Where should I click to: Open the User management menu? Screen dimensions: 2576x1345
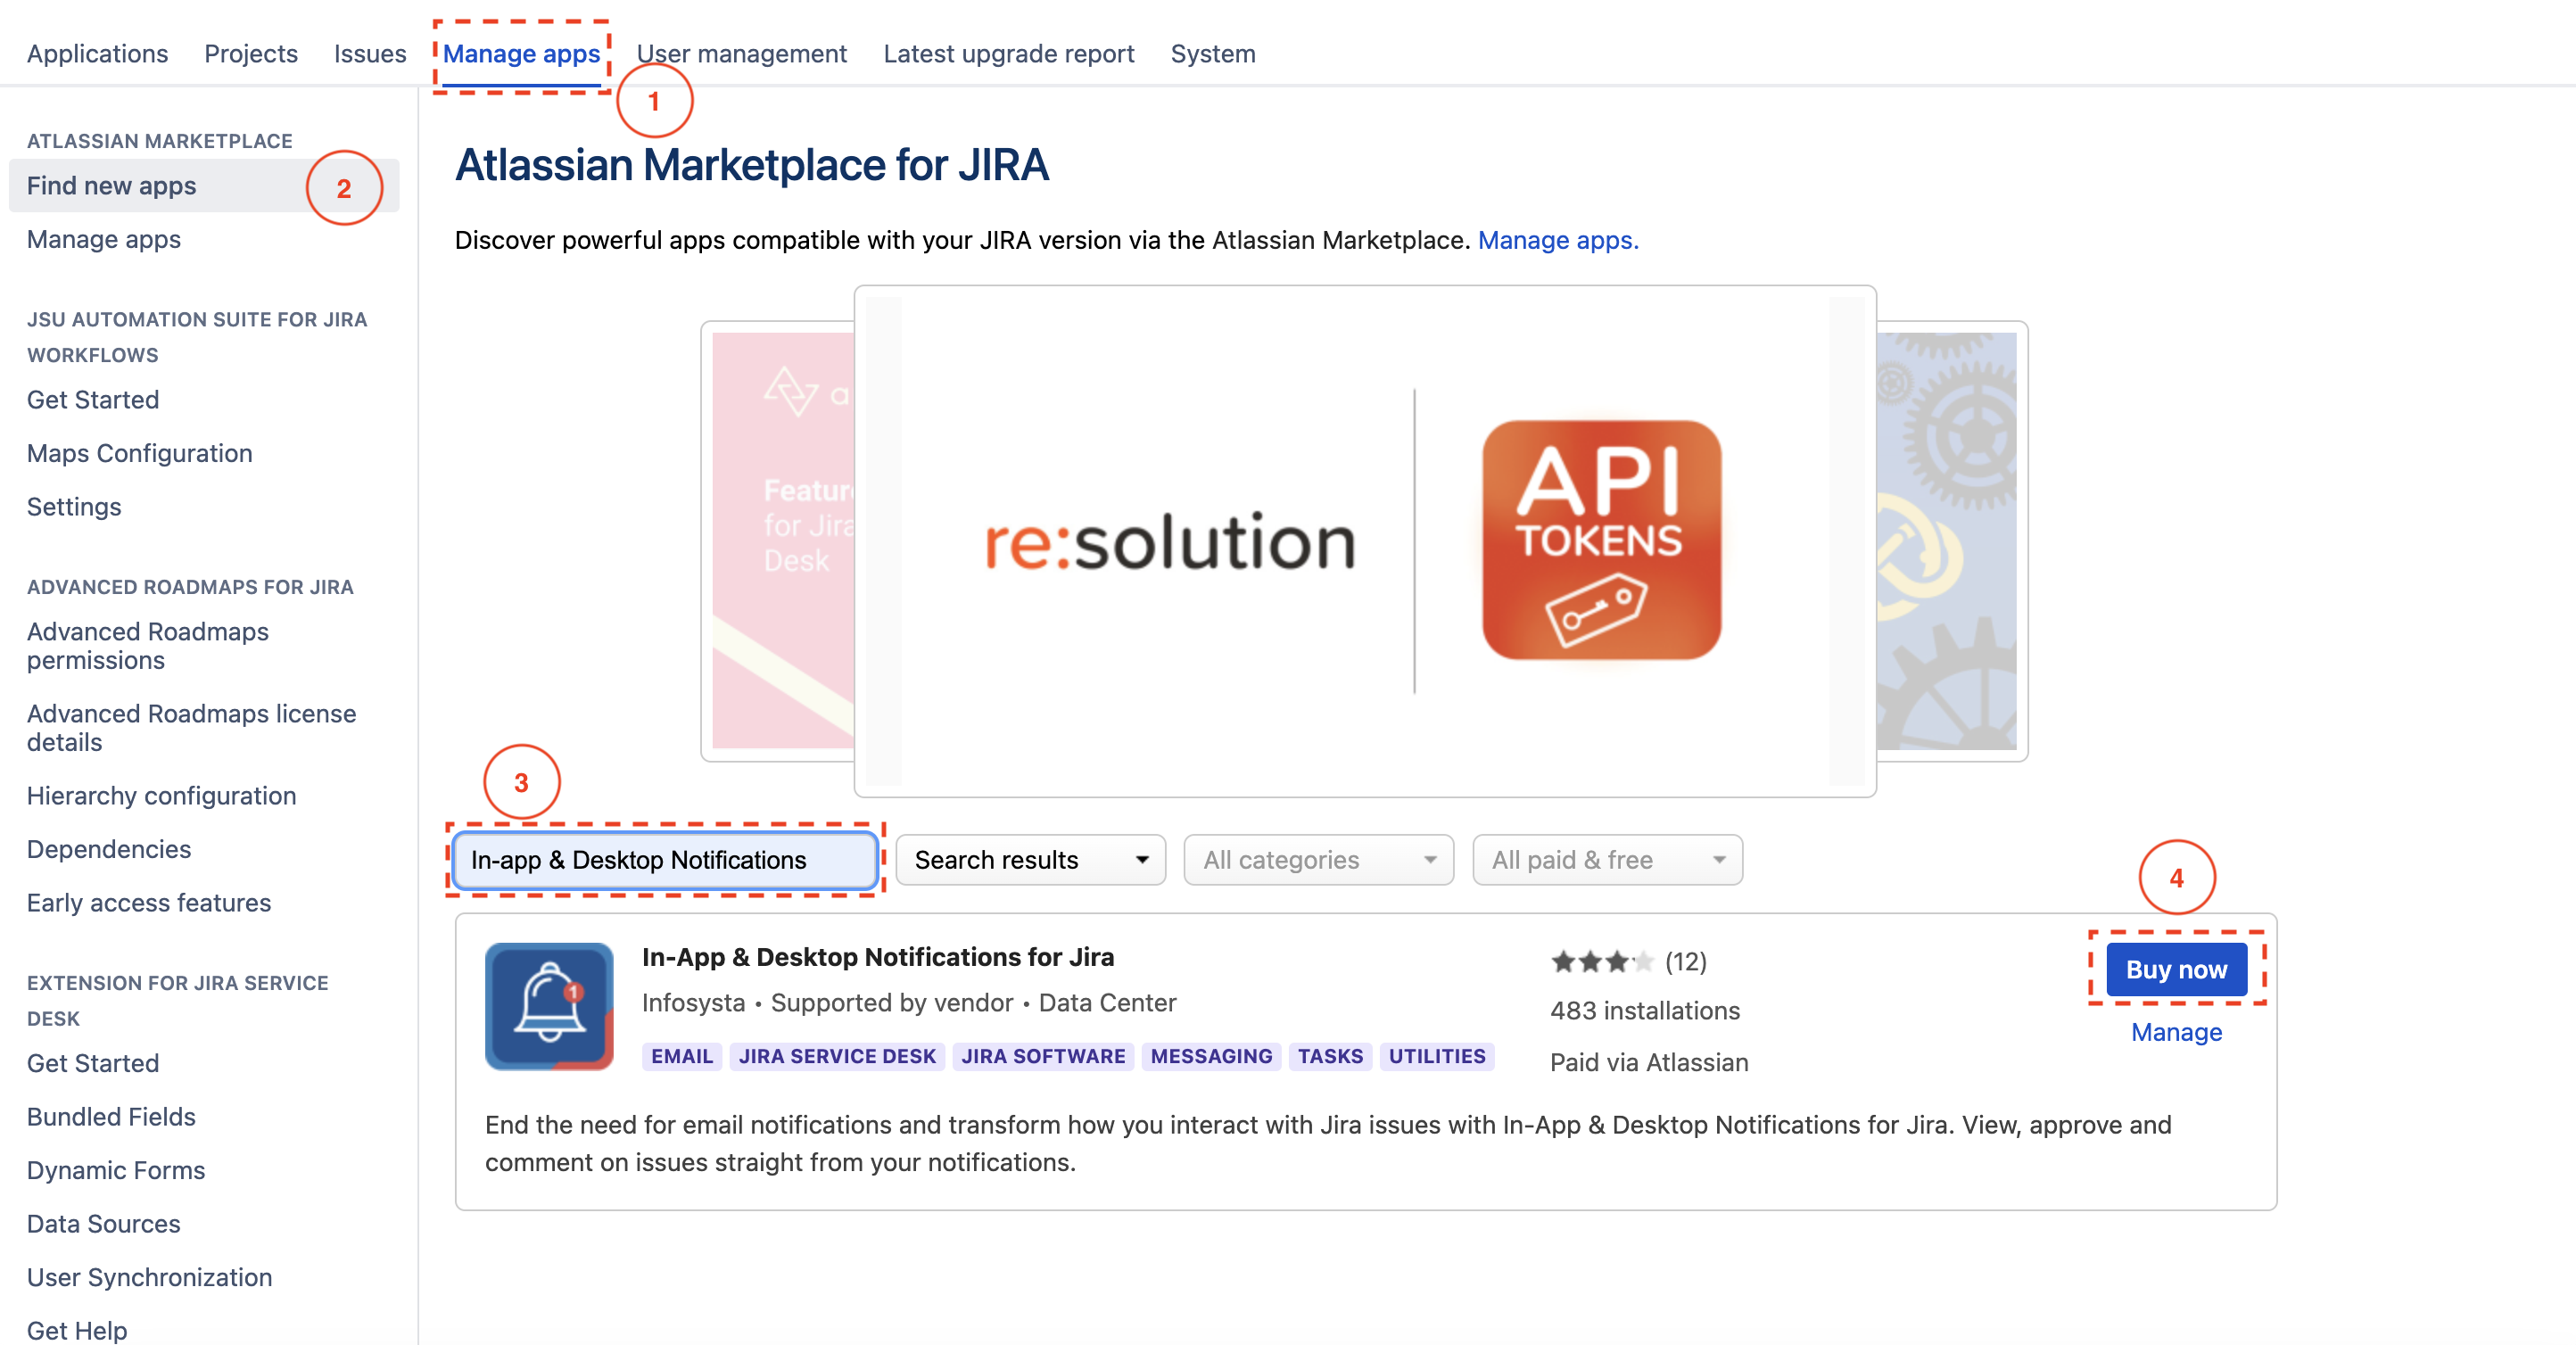(742, 54)
